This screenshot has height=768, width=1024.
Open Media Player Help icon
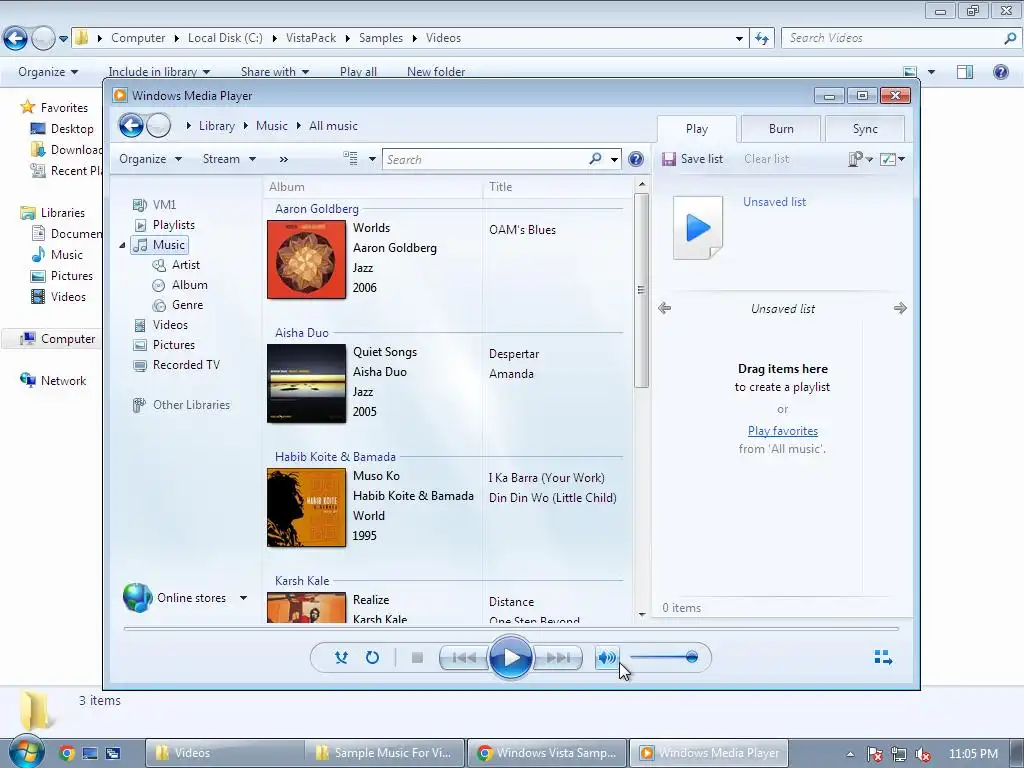click(635, 159)
